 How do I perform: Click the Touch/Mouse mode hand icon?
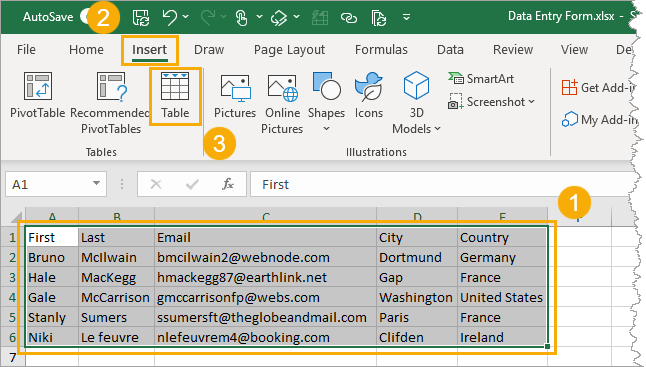tap(241, 17)
